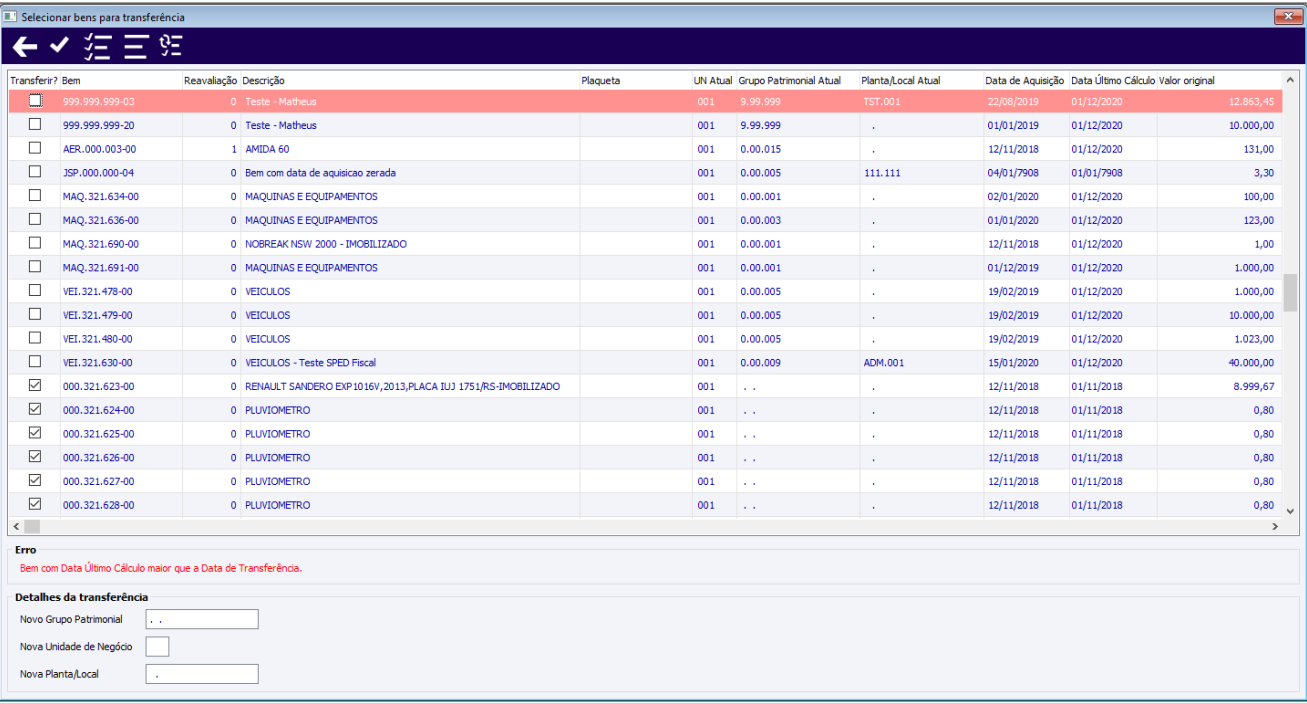Click the vertical scrollbar up arrow
The height and width of the screenshot is (704, 1307).
1290,80
